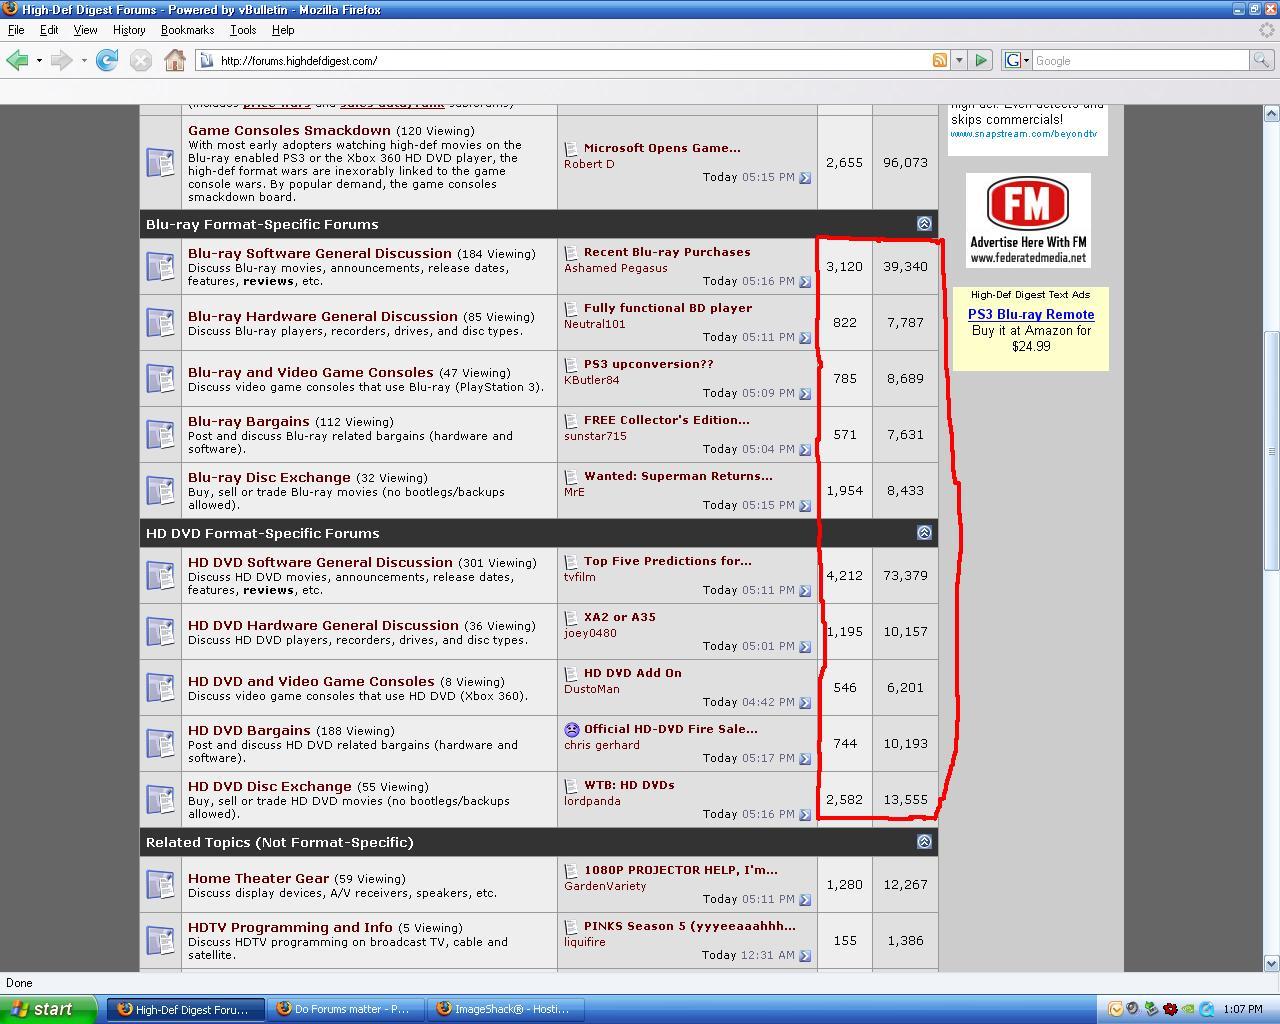Open the Home page icon
Screen dimensions: 1280x1024
tap(175, 61)
